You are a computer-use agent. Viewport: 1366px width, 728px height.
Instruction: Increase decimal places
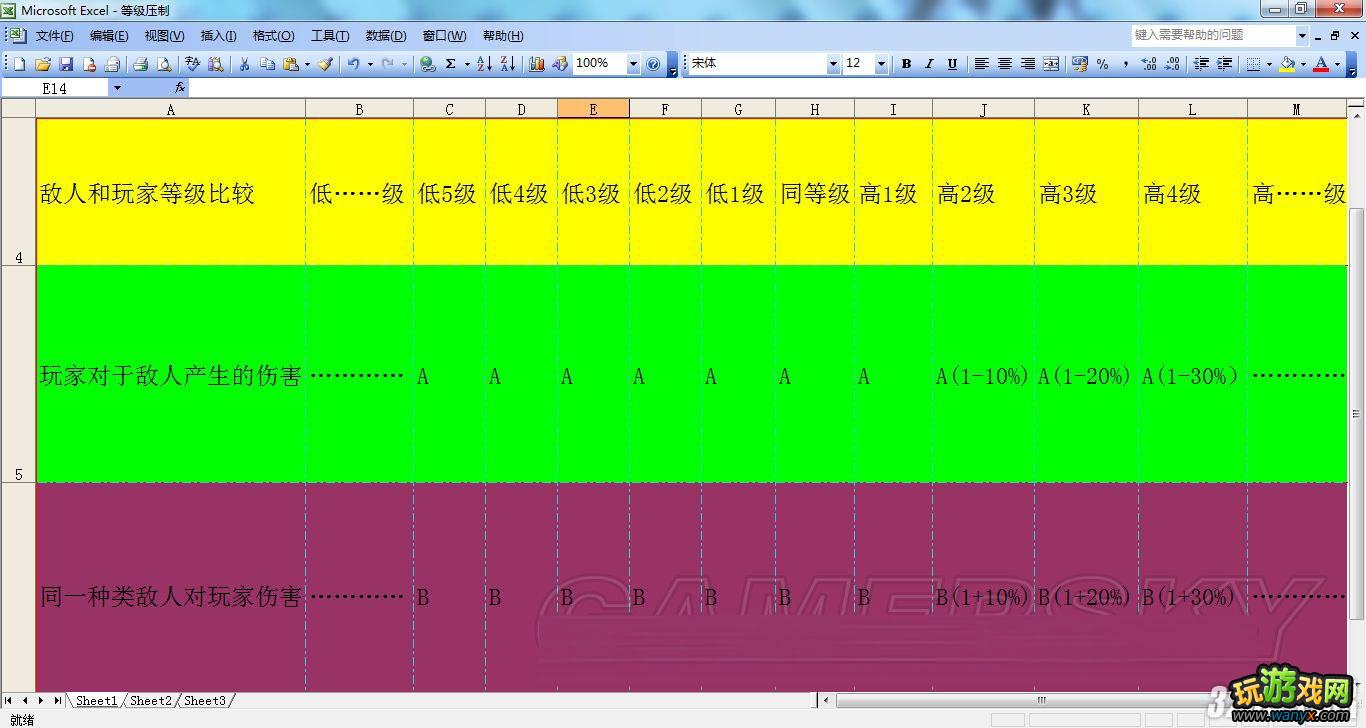(1148, 64)
